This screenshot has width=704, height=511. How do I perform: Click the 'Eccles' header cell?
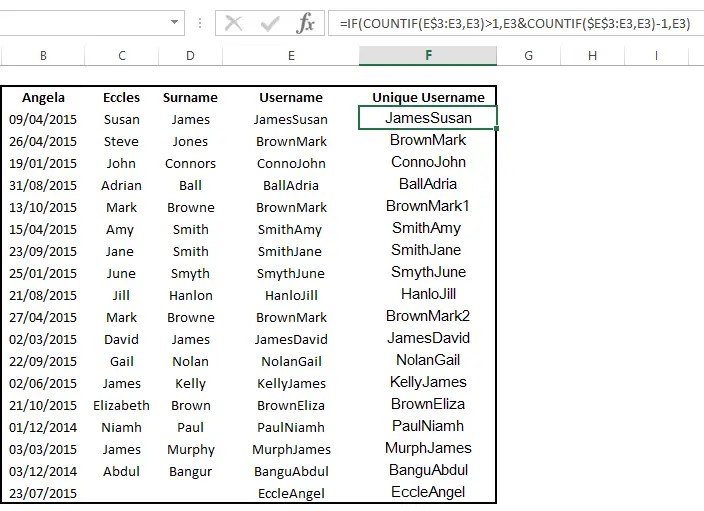click(122, 97)
